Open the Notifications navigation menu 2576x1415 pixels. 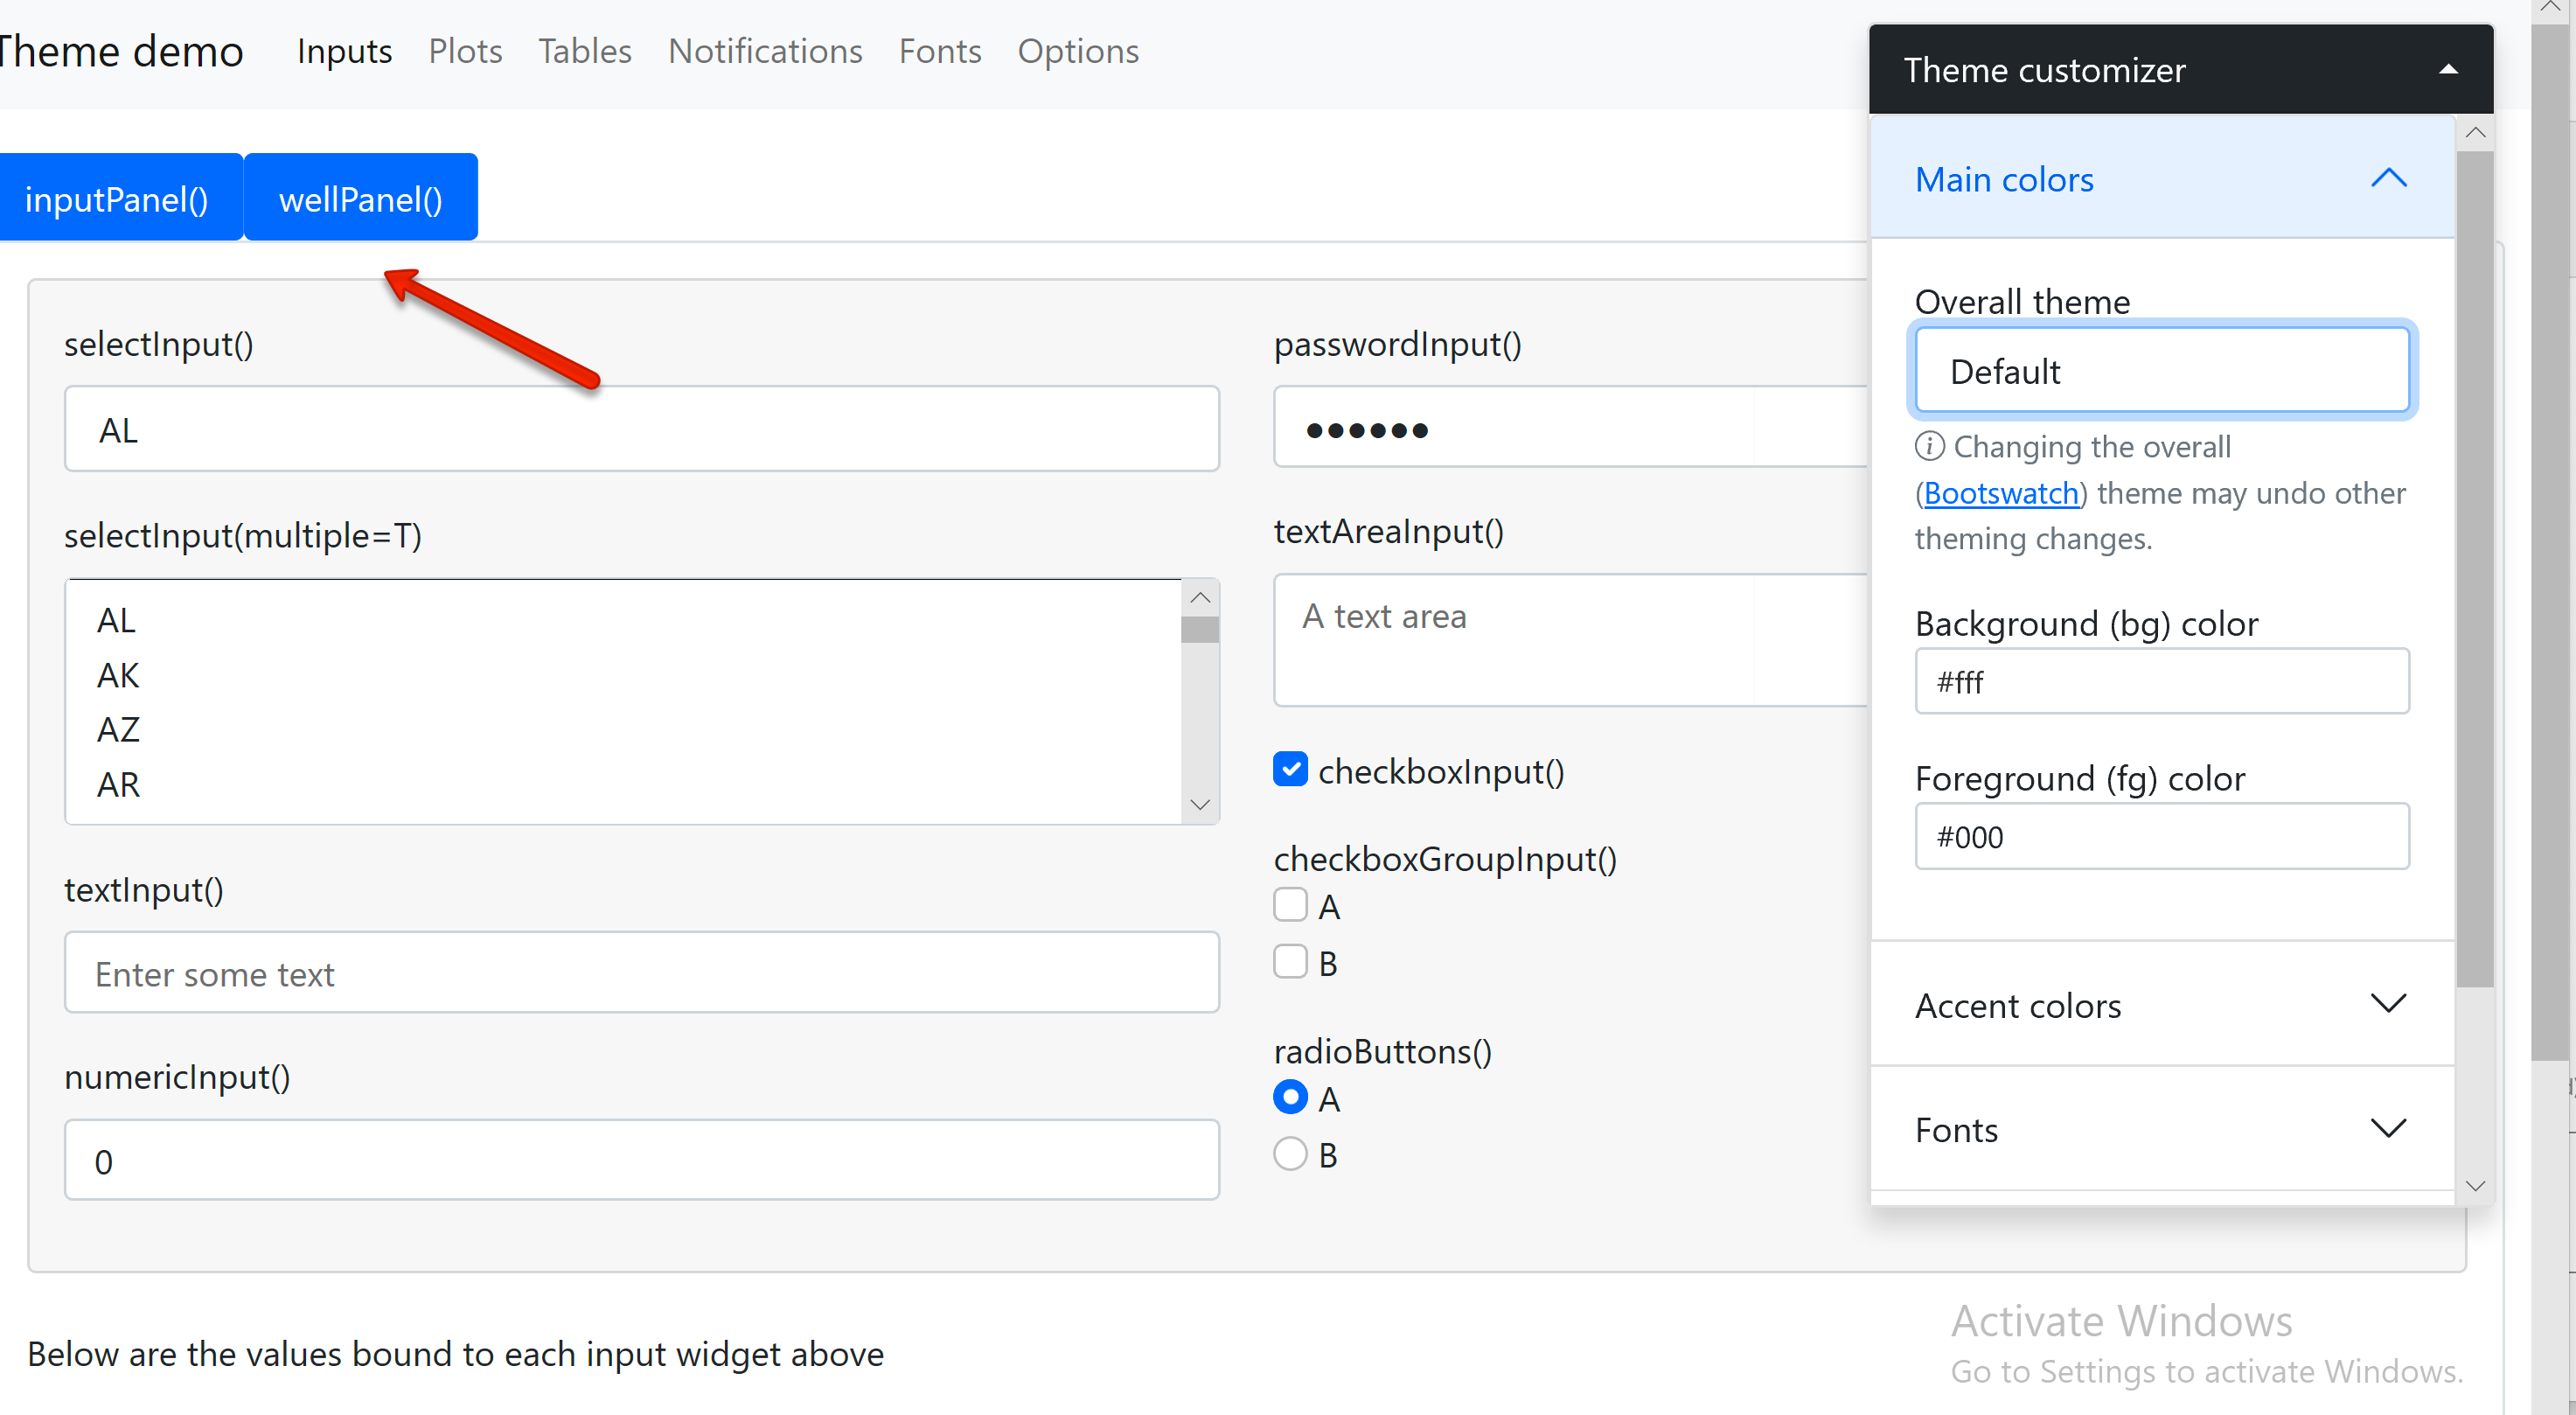click(765, 51)
